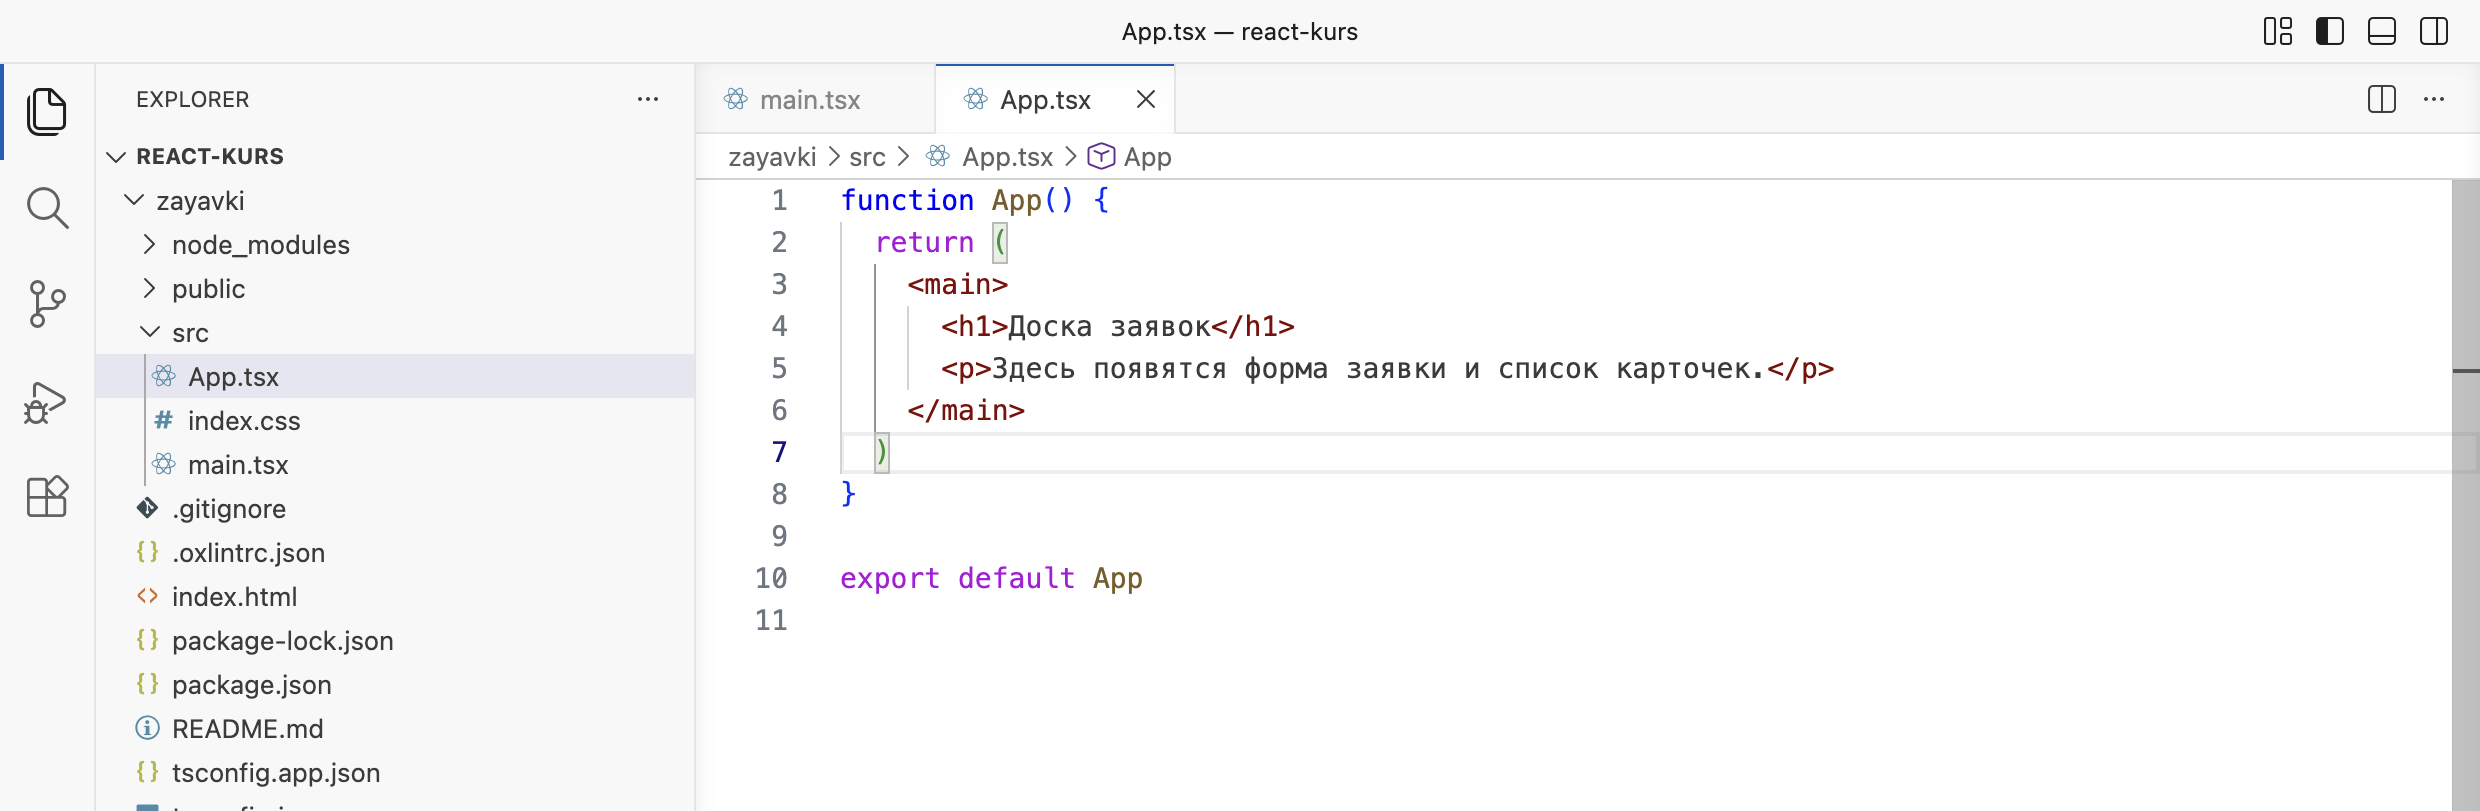
Task: Click zayavki breadcrumb segment
Action: click(x=772, y=157)
